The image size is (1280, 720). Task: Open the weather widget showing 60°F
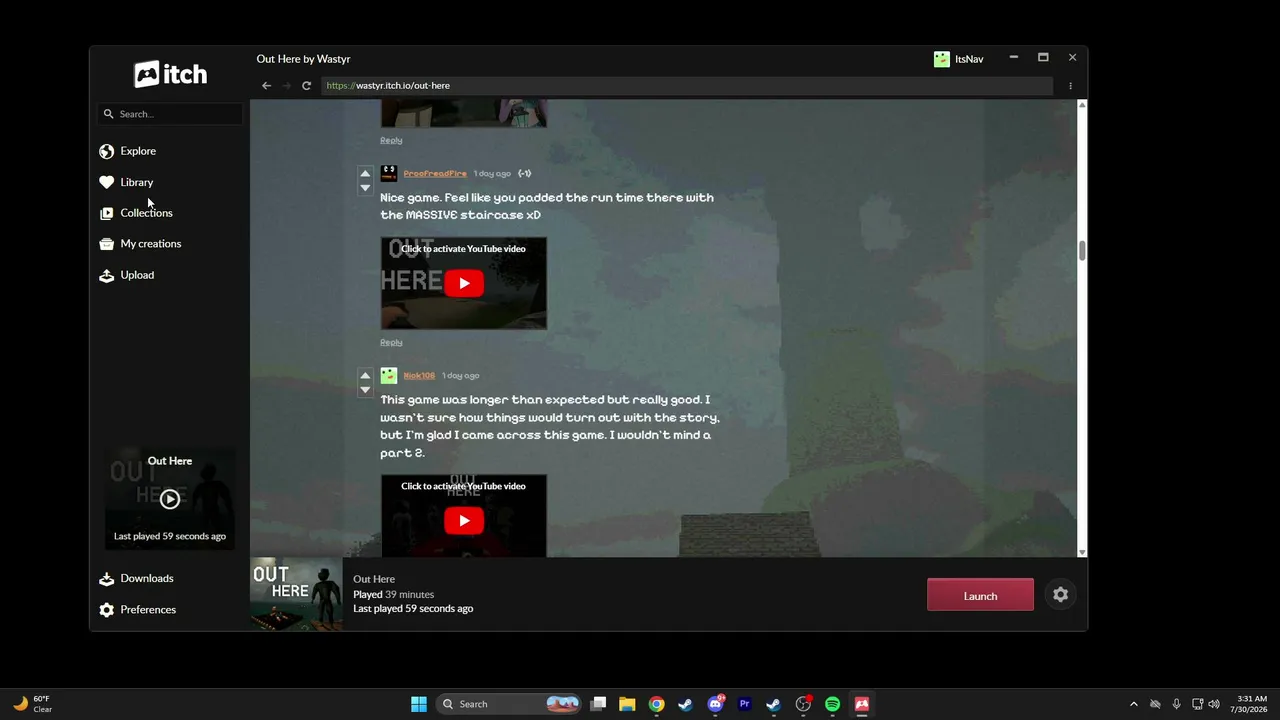click(32, 704)
